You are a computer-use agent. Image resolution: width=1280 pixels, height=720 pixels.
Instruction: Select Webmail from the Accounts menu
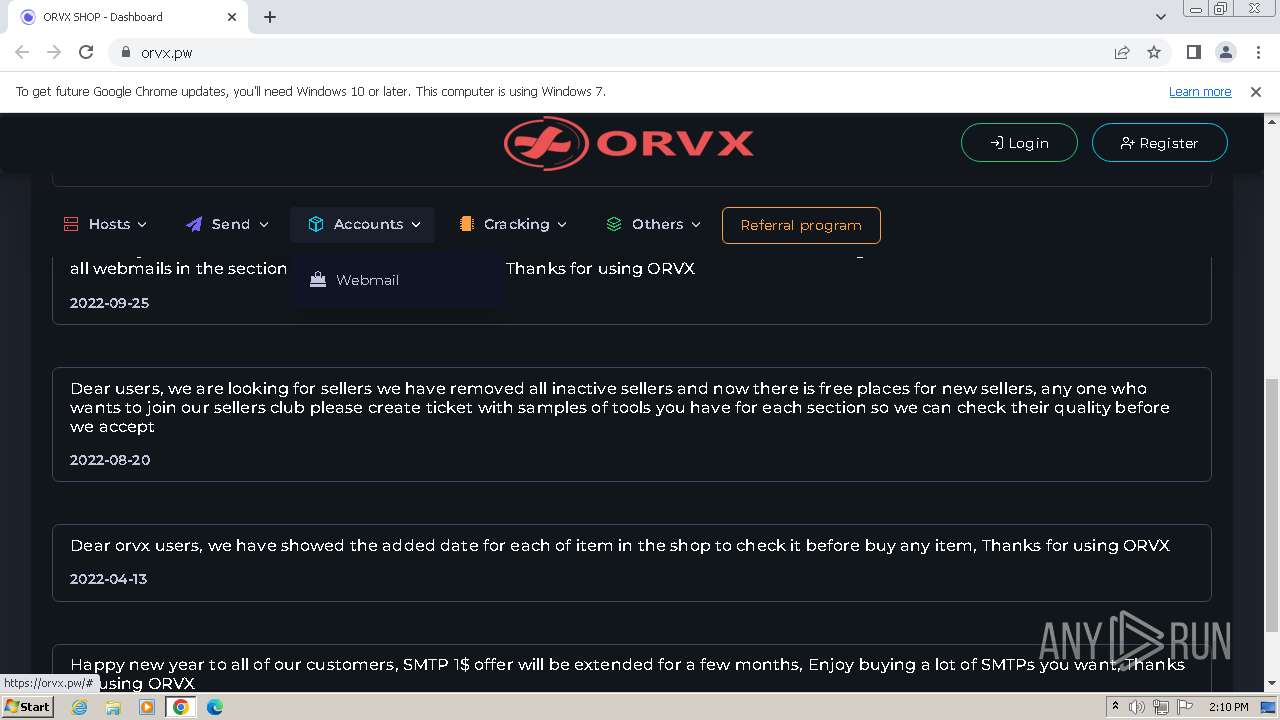point(396,280)
